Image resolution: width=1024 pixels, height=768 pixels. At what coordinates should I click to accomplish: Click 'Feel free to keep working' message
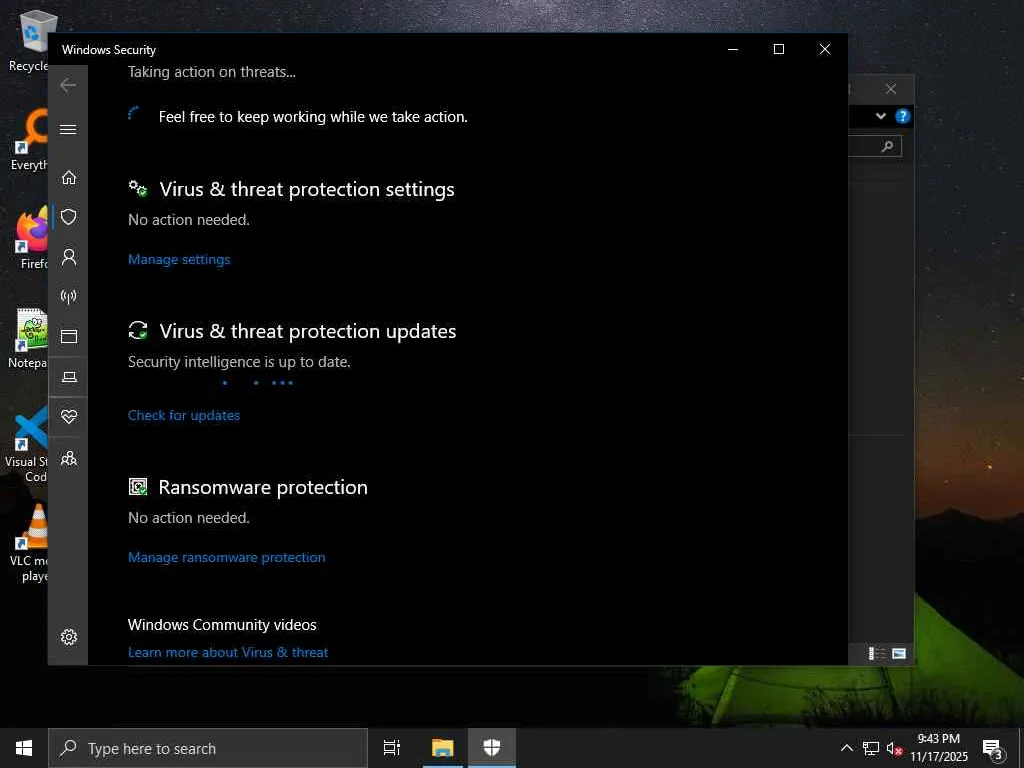(313, 117)
